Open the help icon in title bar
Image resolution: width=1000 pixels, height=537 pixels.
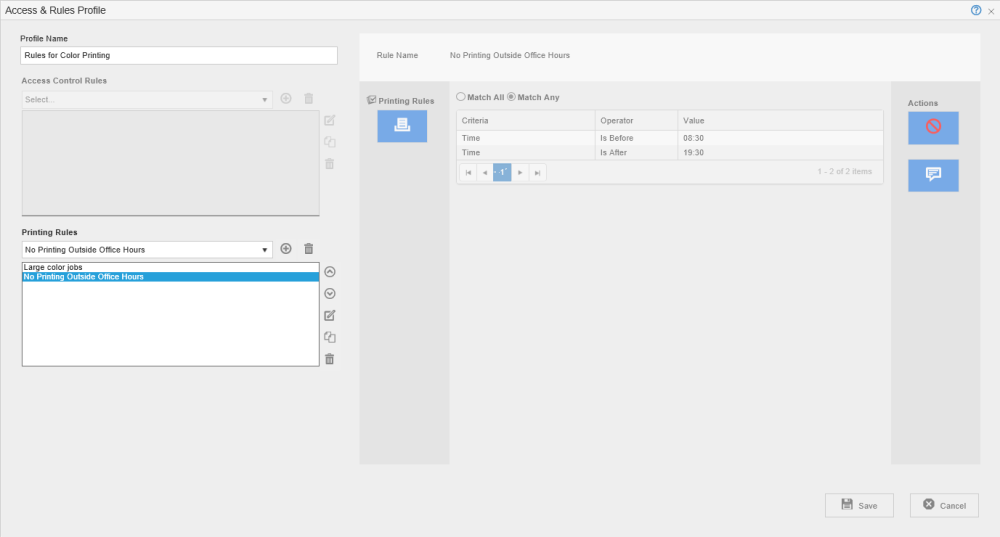(x=976, y=10)
